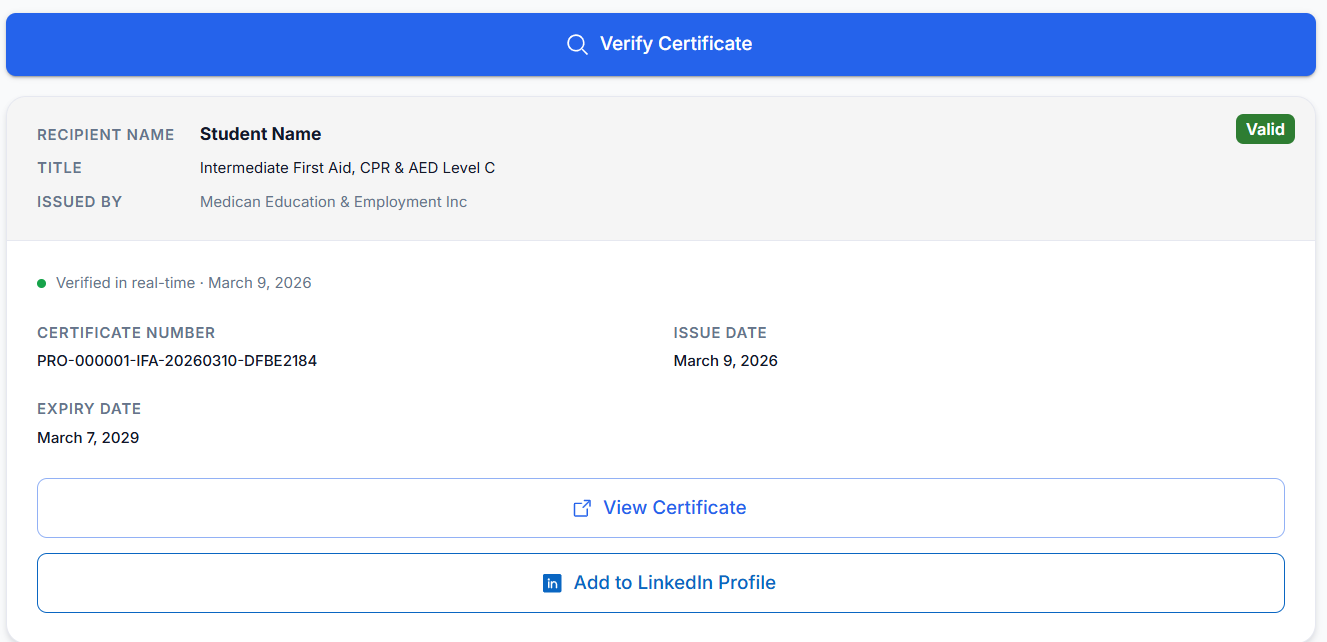Open Medican Education & Employment Inc link

click(x=333, y=201)
